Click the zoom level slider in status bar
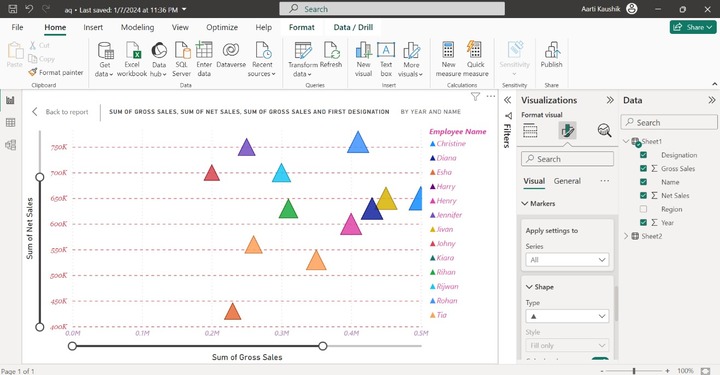Screen dimensions: 720x375 click(634, 371)
